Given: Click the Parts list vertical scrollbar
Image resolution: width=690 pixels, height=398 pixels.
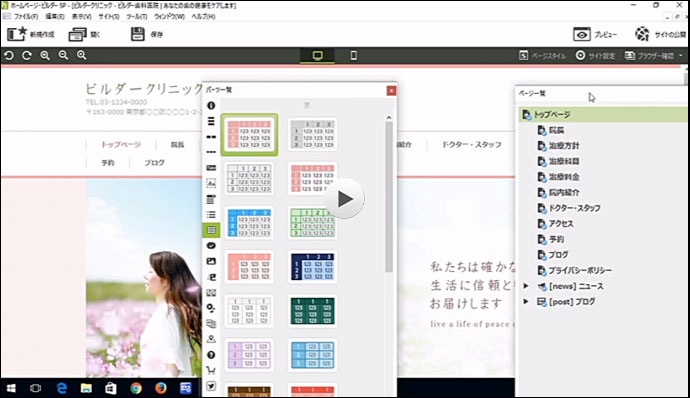Looking at the screenshot, I should (389, 196).
